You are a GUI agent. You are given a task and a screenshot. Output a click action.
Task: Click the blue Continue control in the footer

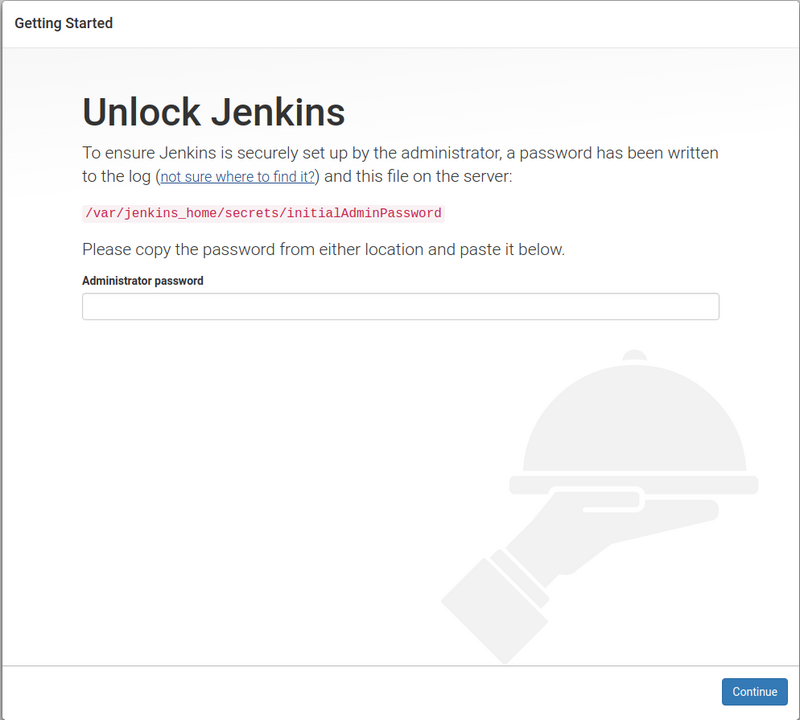754,691
